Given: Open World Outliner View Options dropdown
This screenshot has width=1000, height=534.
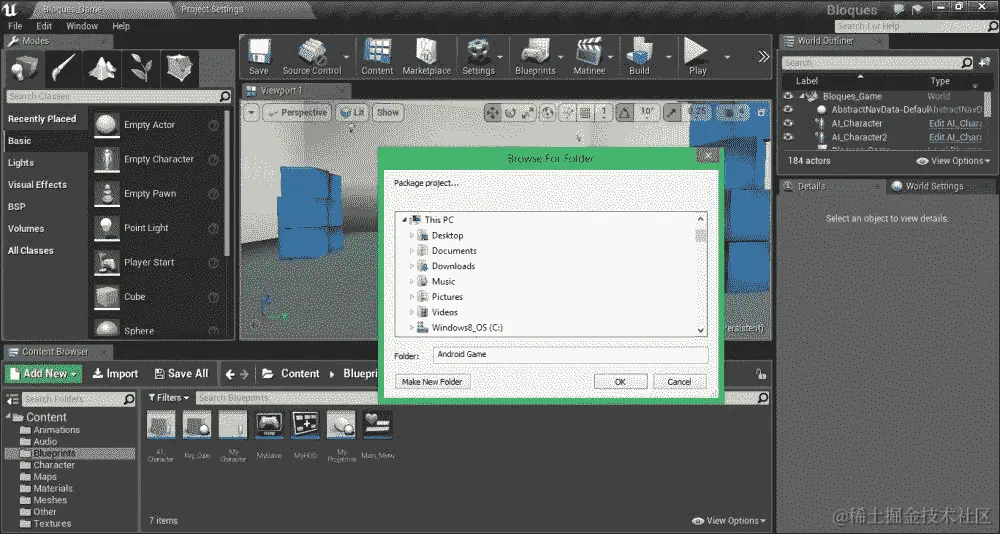Looking at the screenshot, I should tap(953, 161).
